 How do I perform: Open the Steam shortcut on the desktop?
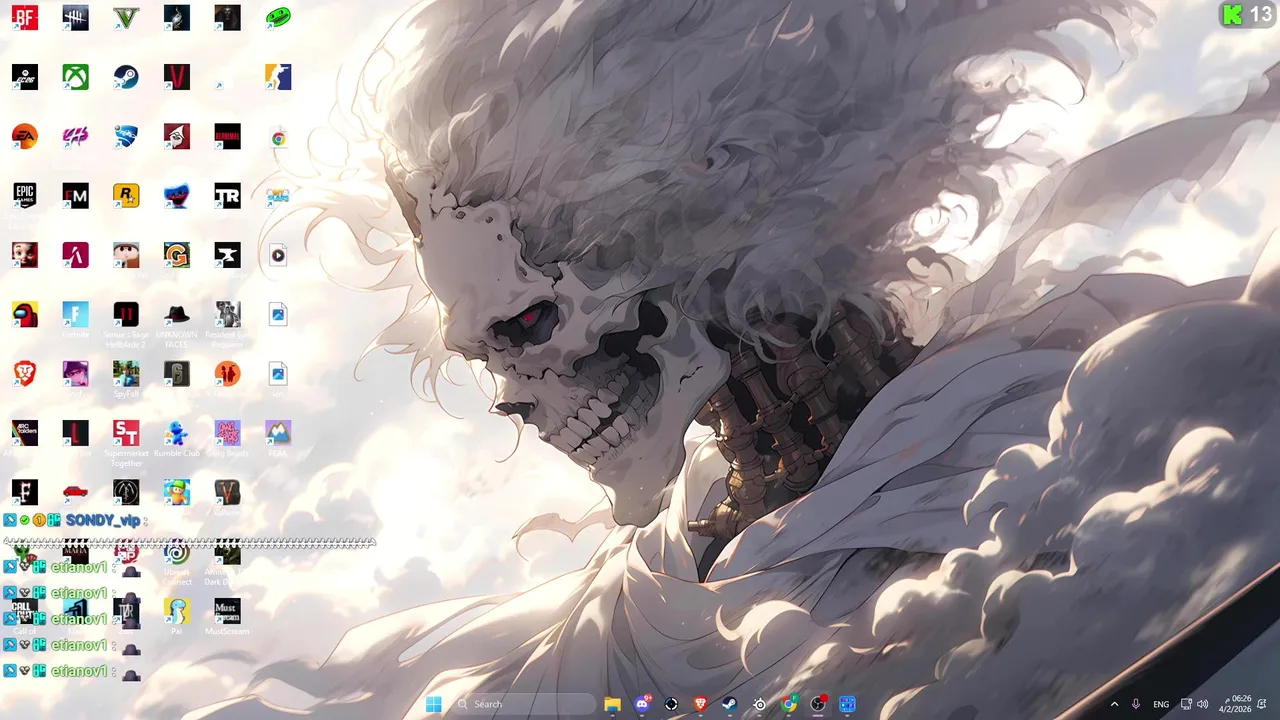pyautogui.click(x=126, y=77)
